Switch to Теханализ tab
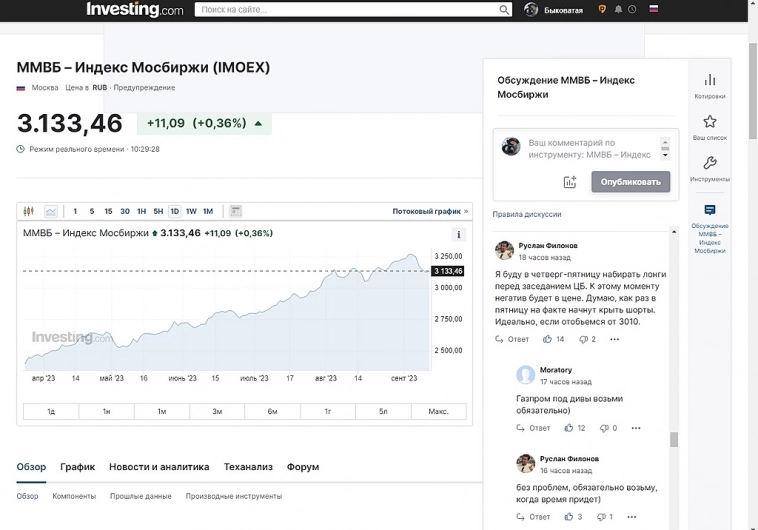Image resolution: width=758 pixels, height=530 pixels. point(248,467)
